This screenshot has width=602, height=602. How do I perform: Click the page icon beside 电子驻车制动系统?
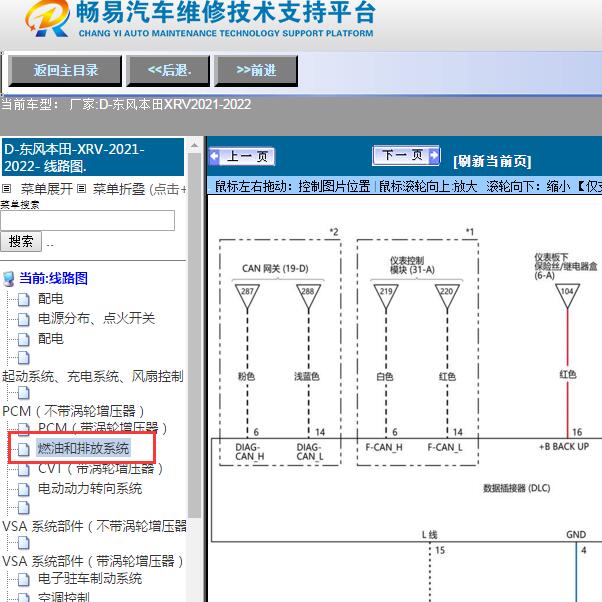23,579
